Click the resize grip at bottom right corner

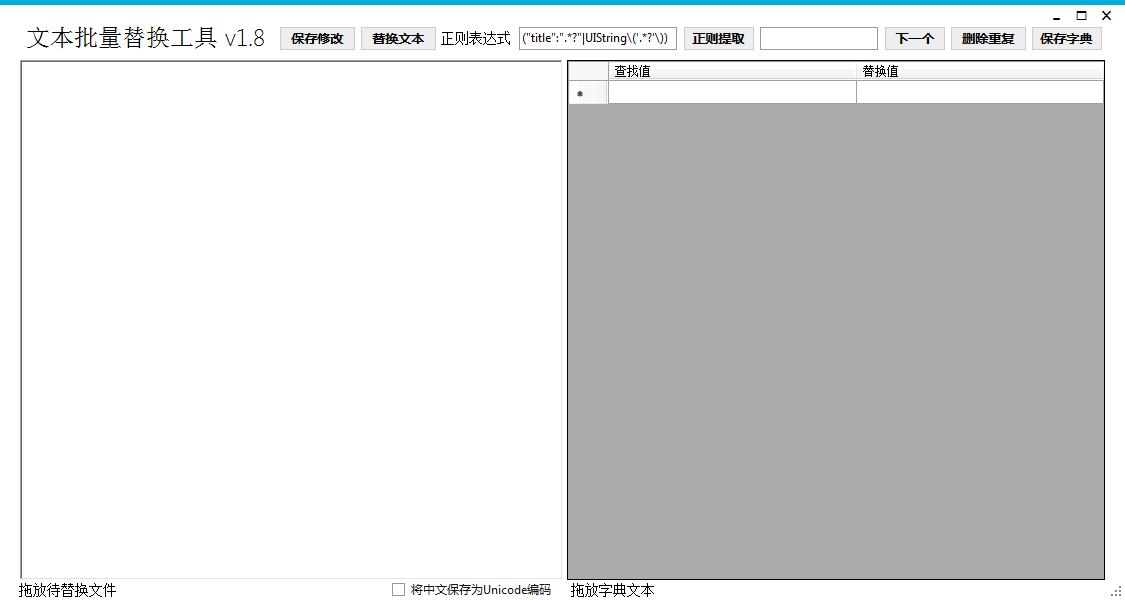click(x=1118, y=592)
